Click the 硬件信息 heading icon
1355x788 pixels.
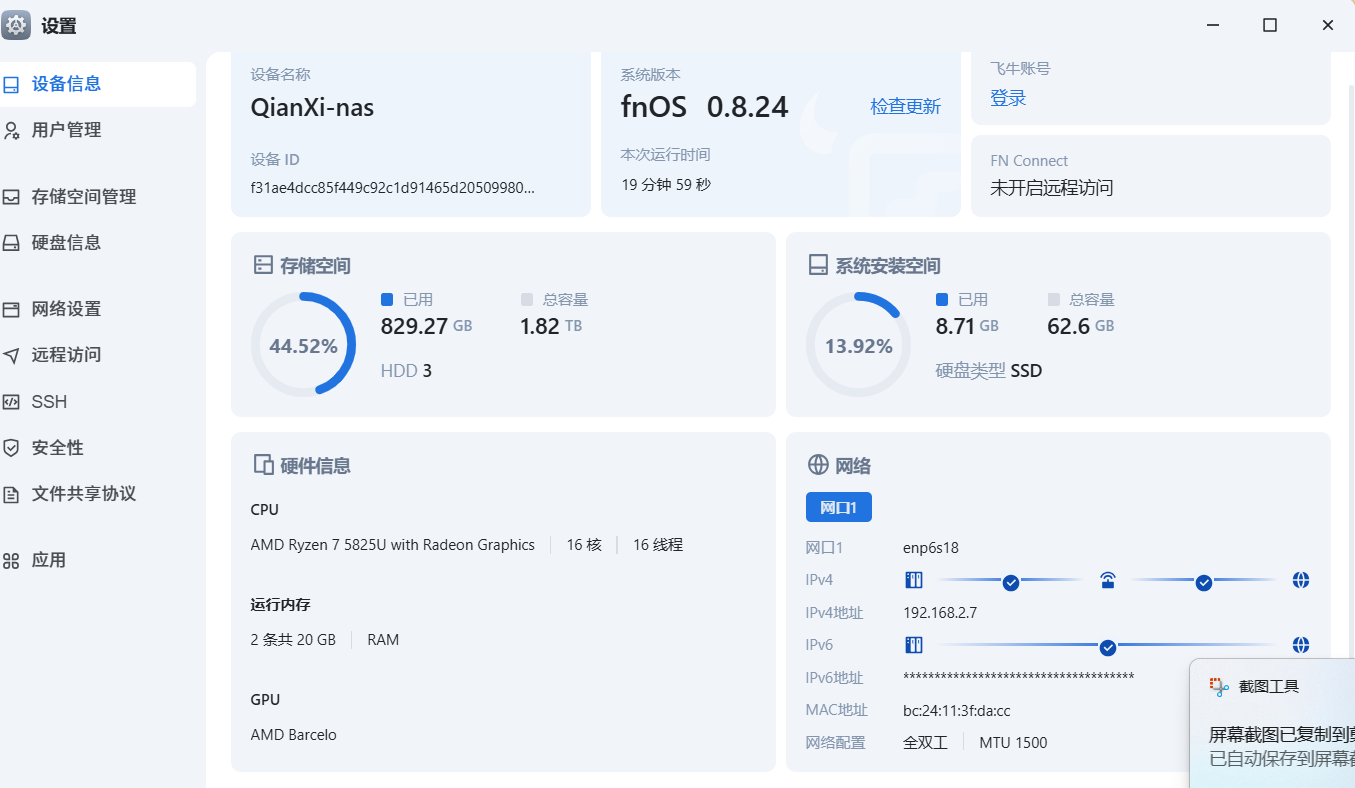[x=263, y=465]
